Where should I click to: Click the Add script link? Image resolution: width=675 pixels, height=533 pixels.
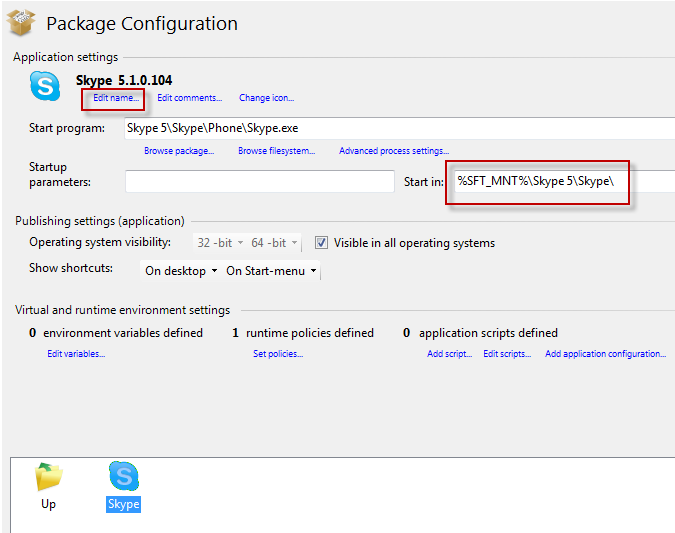(449, 354)
